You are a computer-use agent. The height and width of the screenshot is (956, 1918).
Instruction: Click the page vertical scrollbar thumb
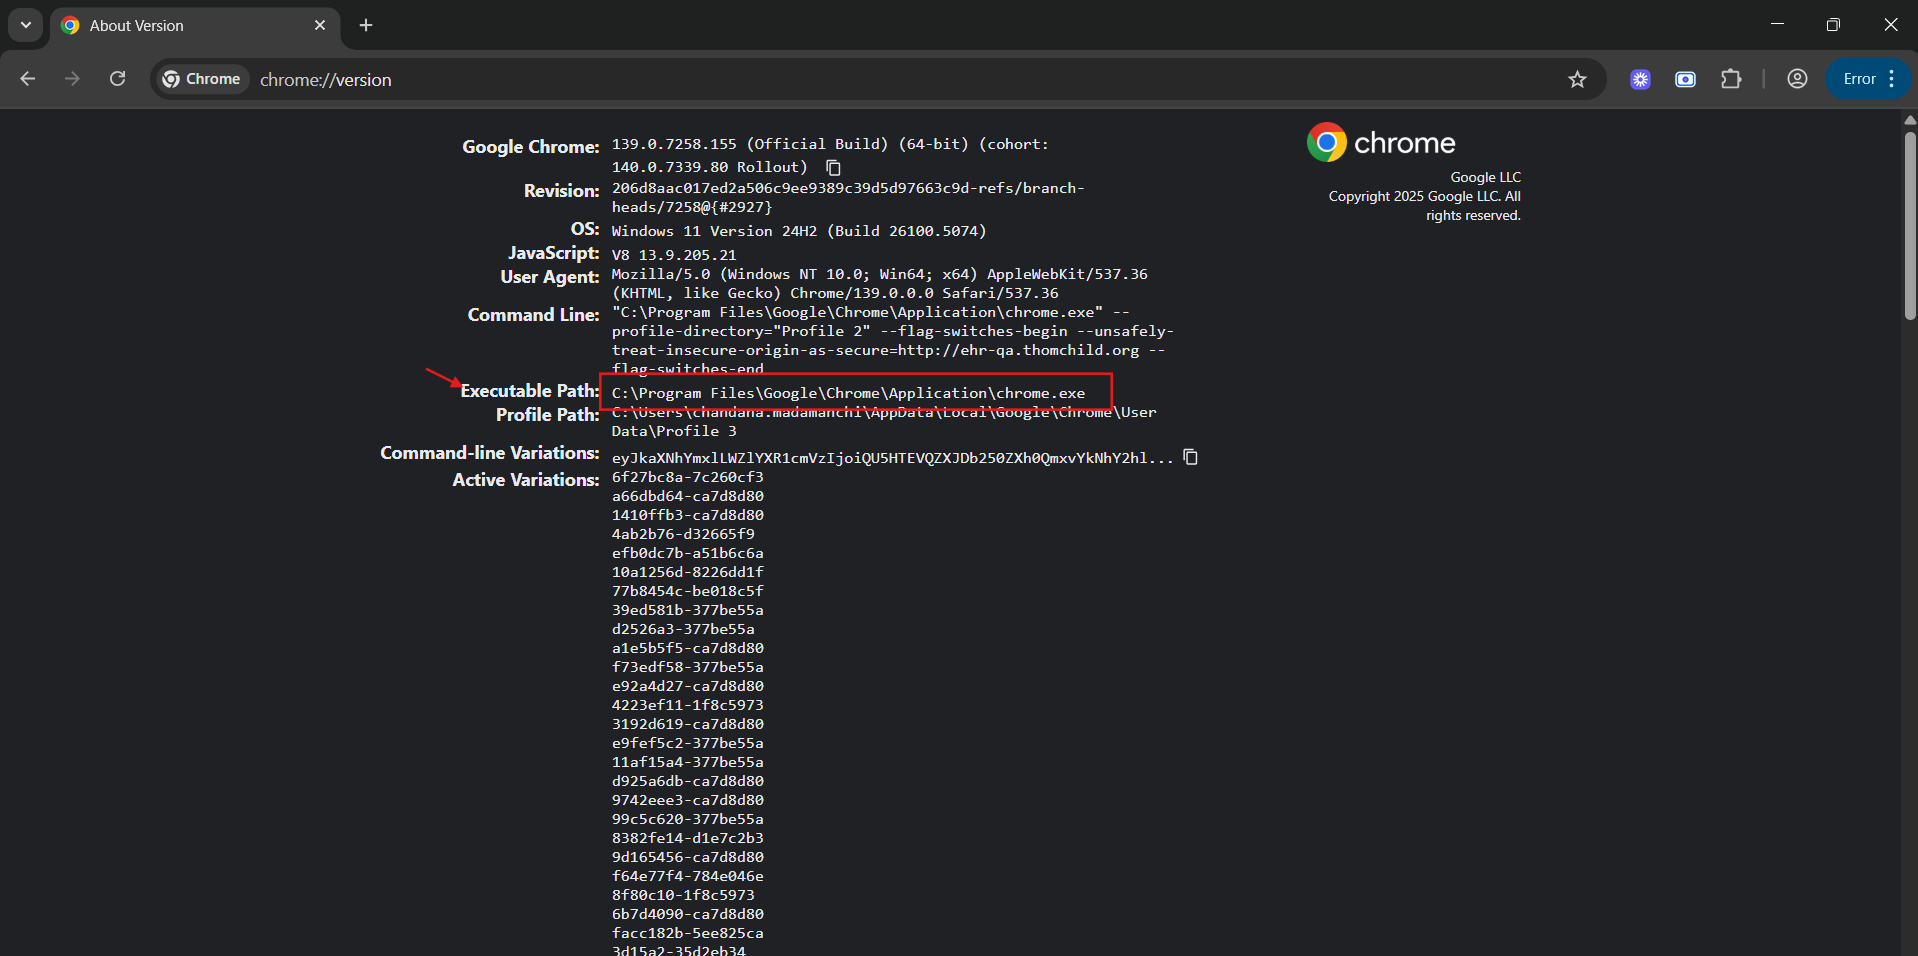(1909, 225)
